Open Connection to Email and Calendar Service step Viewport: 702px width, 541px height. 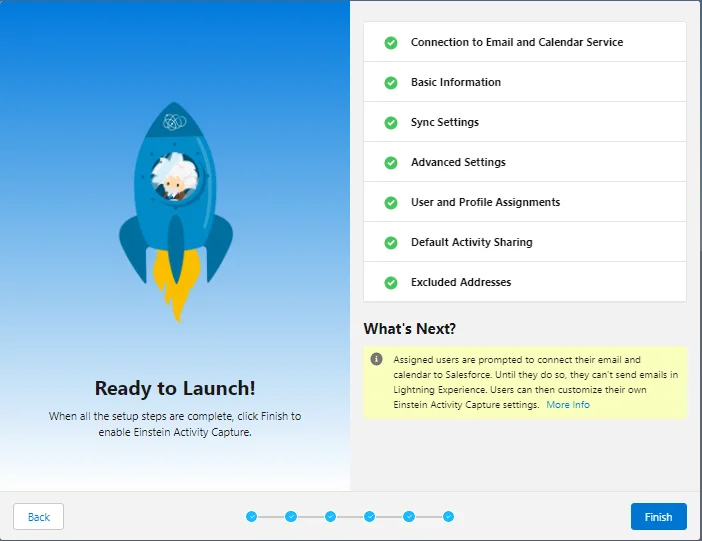[x=525, y=42]
